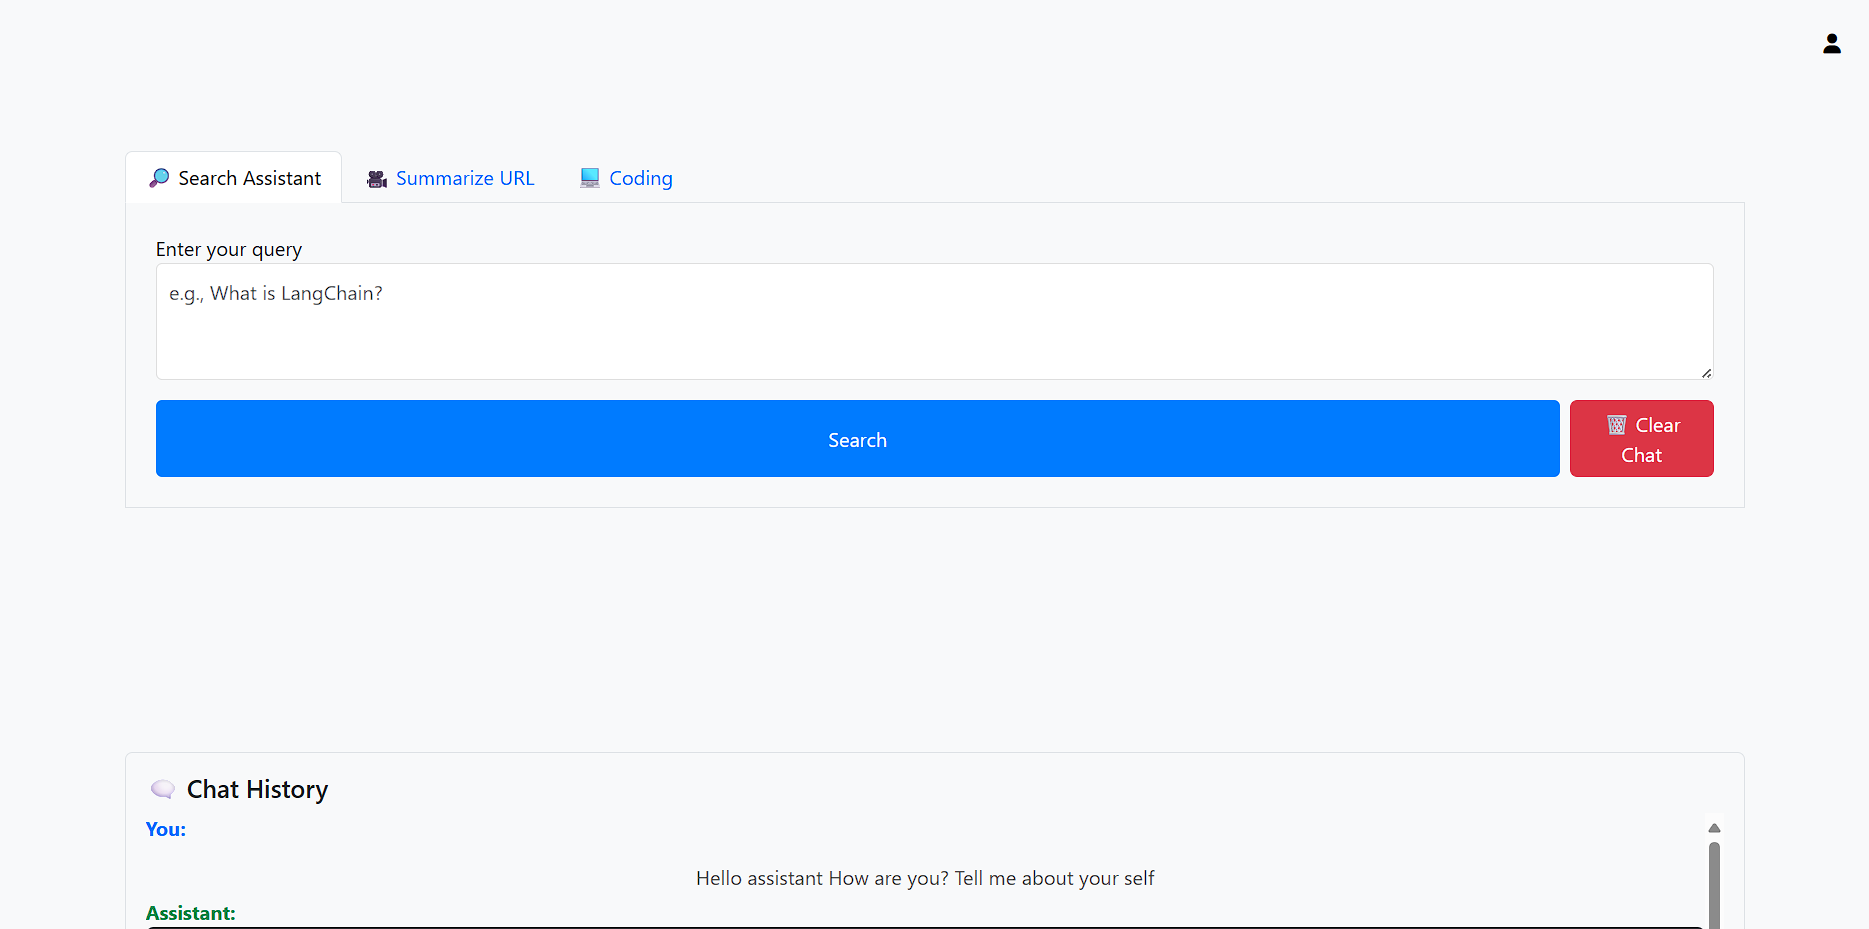Click the trash can icon in Clear Chat
This screenshot has width=1869, height=929.
1616,425
